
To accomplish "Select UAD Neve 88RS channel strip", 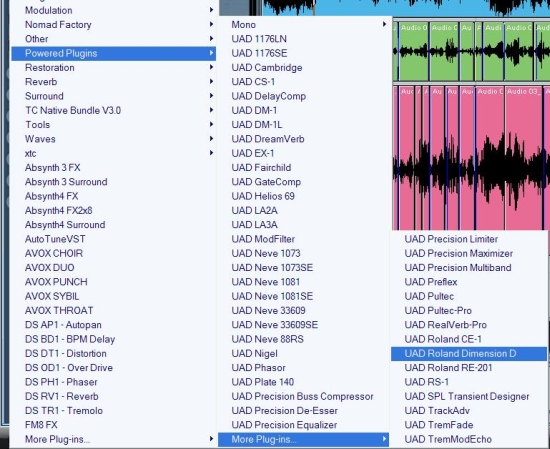I will click(303, 339).
